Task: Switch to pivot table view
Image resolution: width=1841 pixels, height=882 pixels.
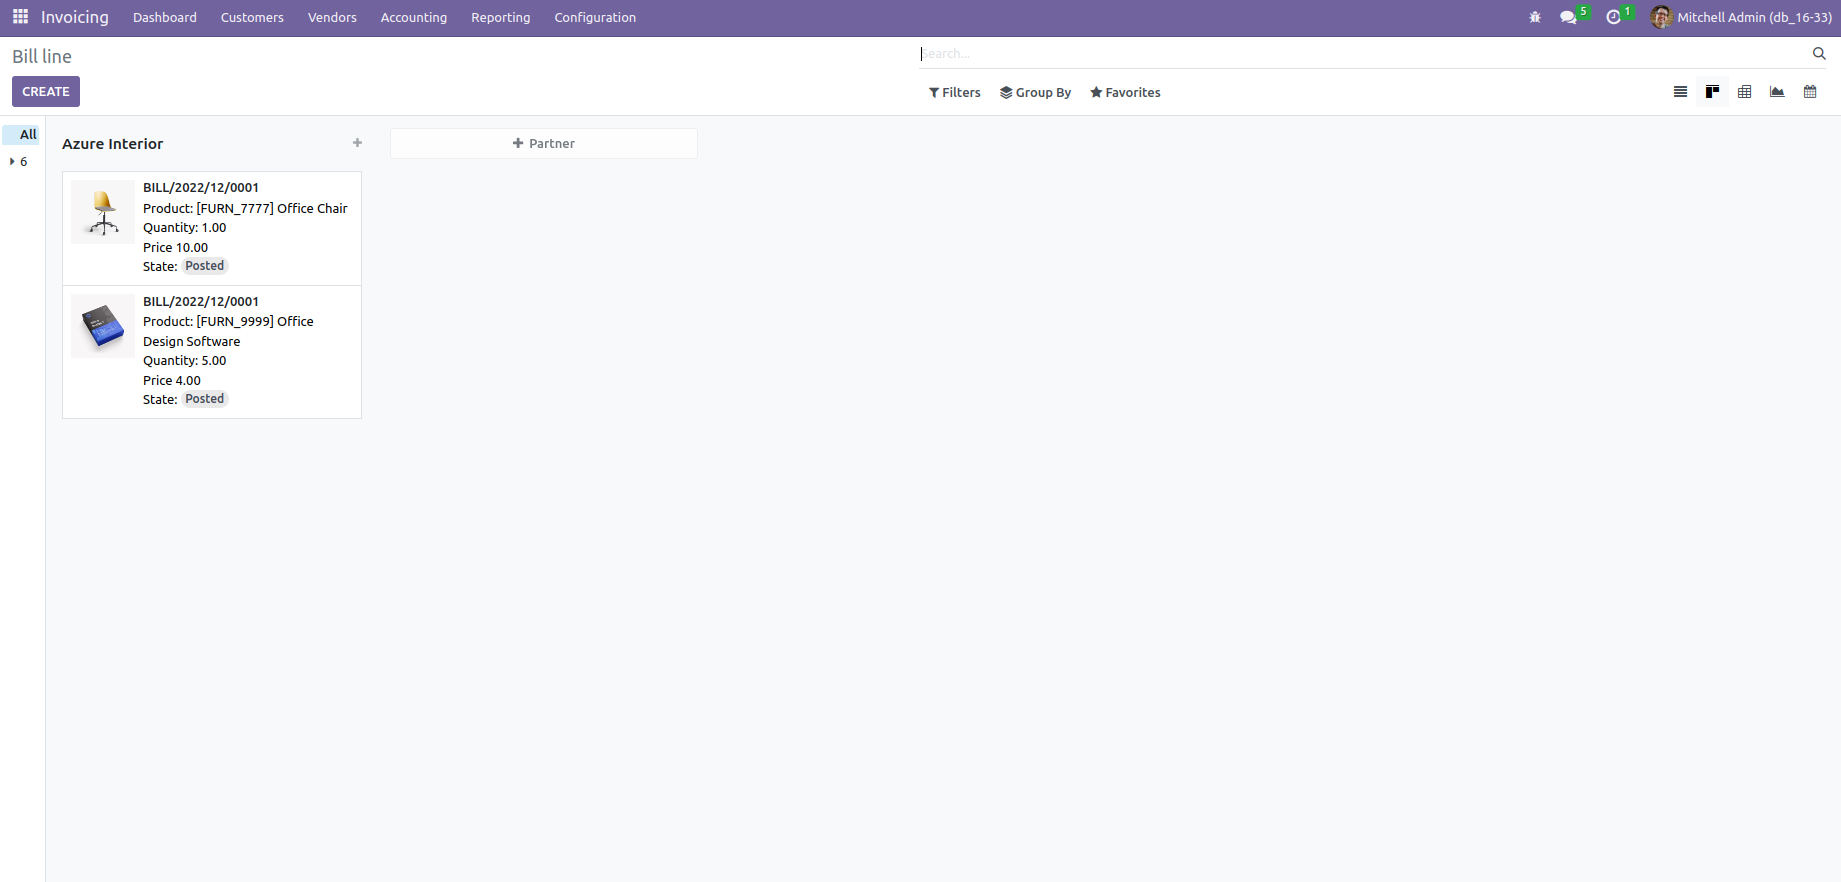Action: [1744, 92]
